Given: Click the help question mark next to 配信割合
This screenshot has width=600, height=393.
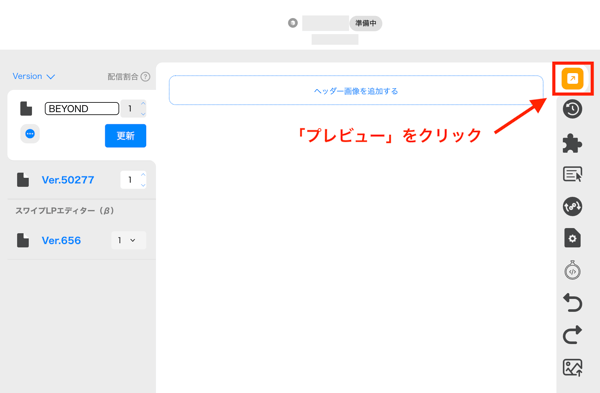Looking at the screenshot, I should pyautogui.click(x=145, y=77).
